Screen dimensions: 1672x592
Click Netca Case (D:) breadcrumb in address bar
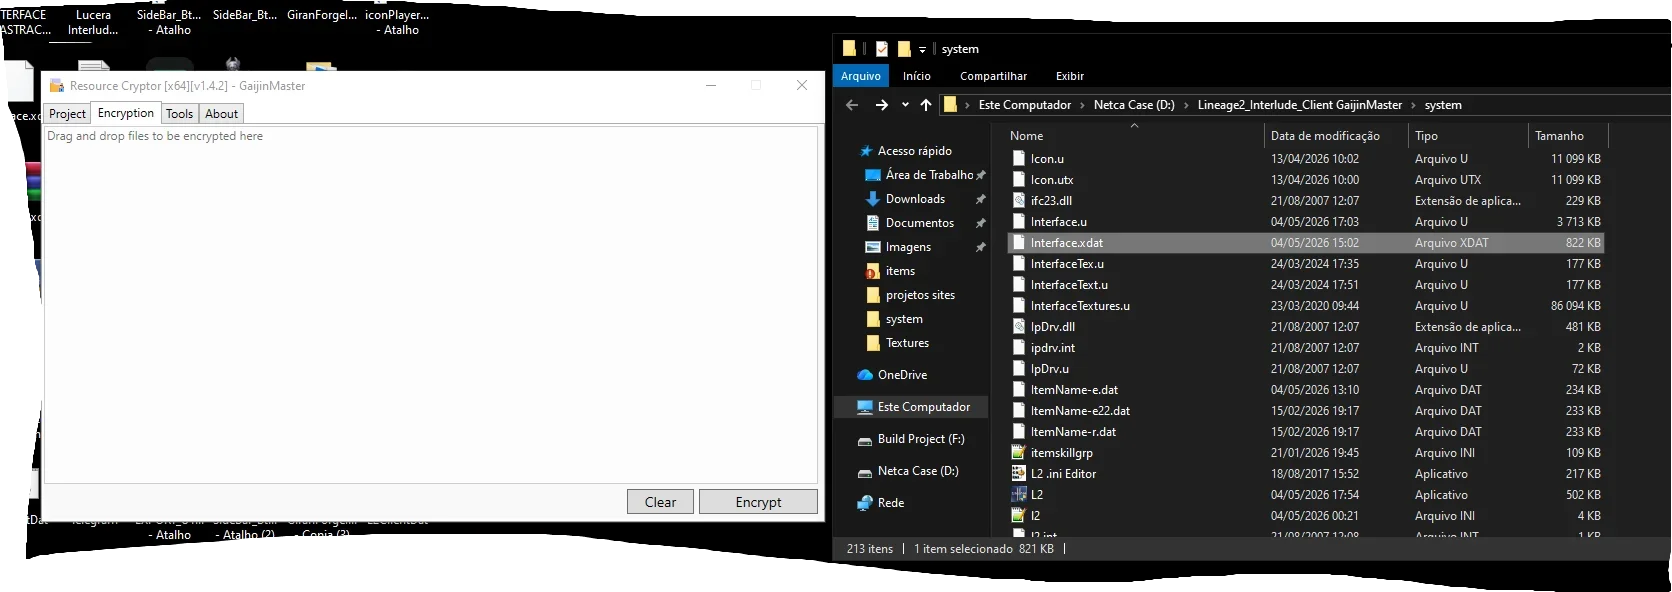(x=1134, y=105)
